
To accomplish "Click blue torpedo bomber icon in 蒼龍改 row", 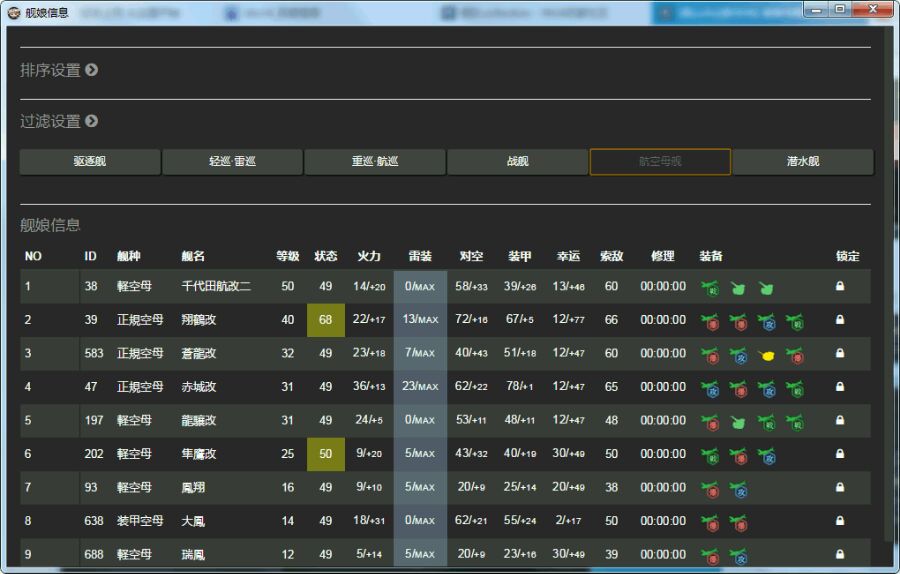I will coord(738,355).
